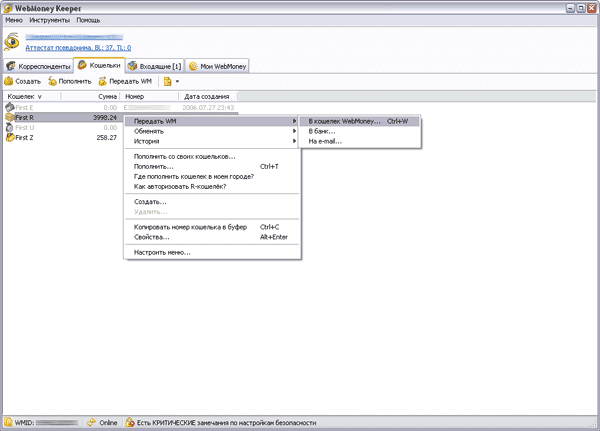Click the Аттестат псевдонима link

78,48
